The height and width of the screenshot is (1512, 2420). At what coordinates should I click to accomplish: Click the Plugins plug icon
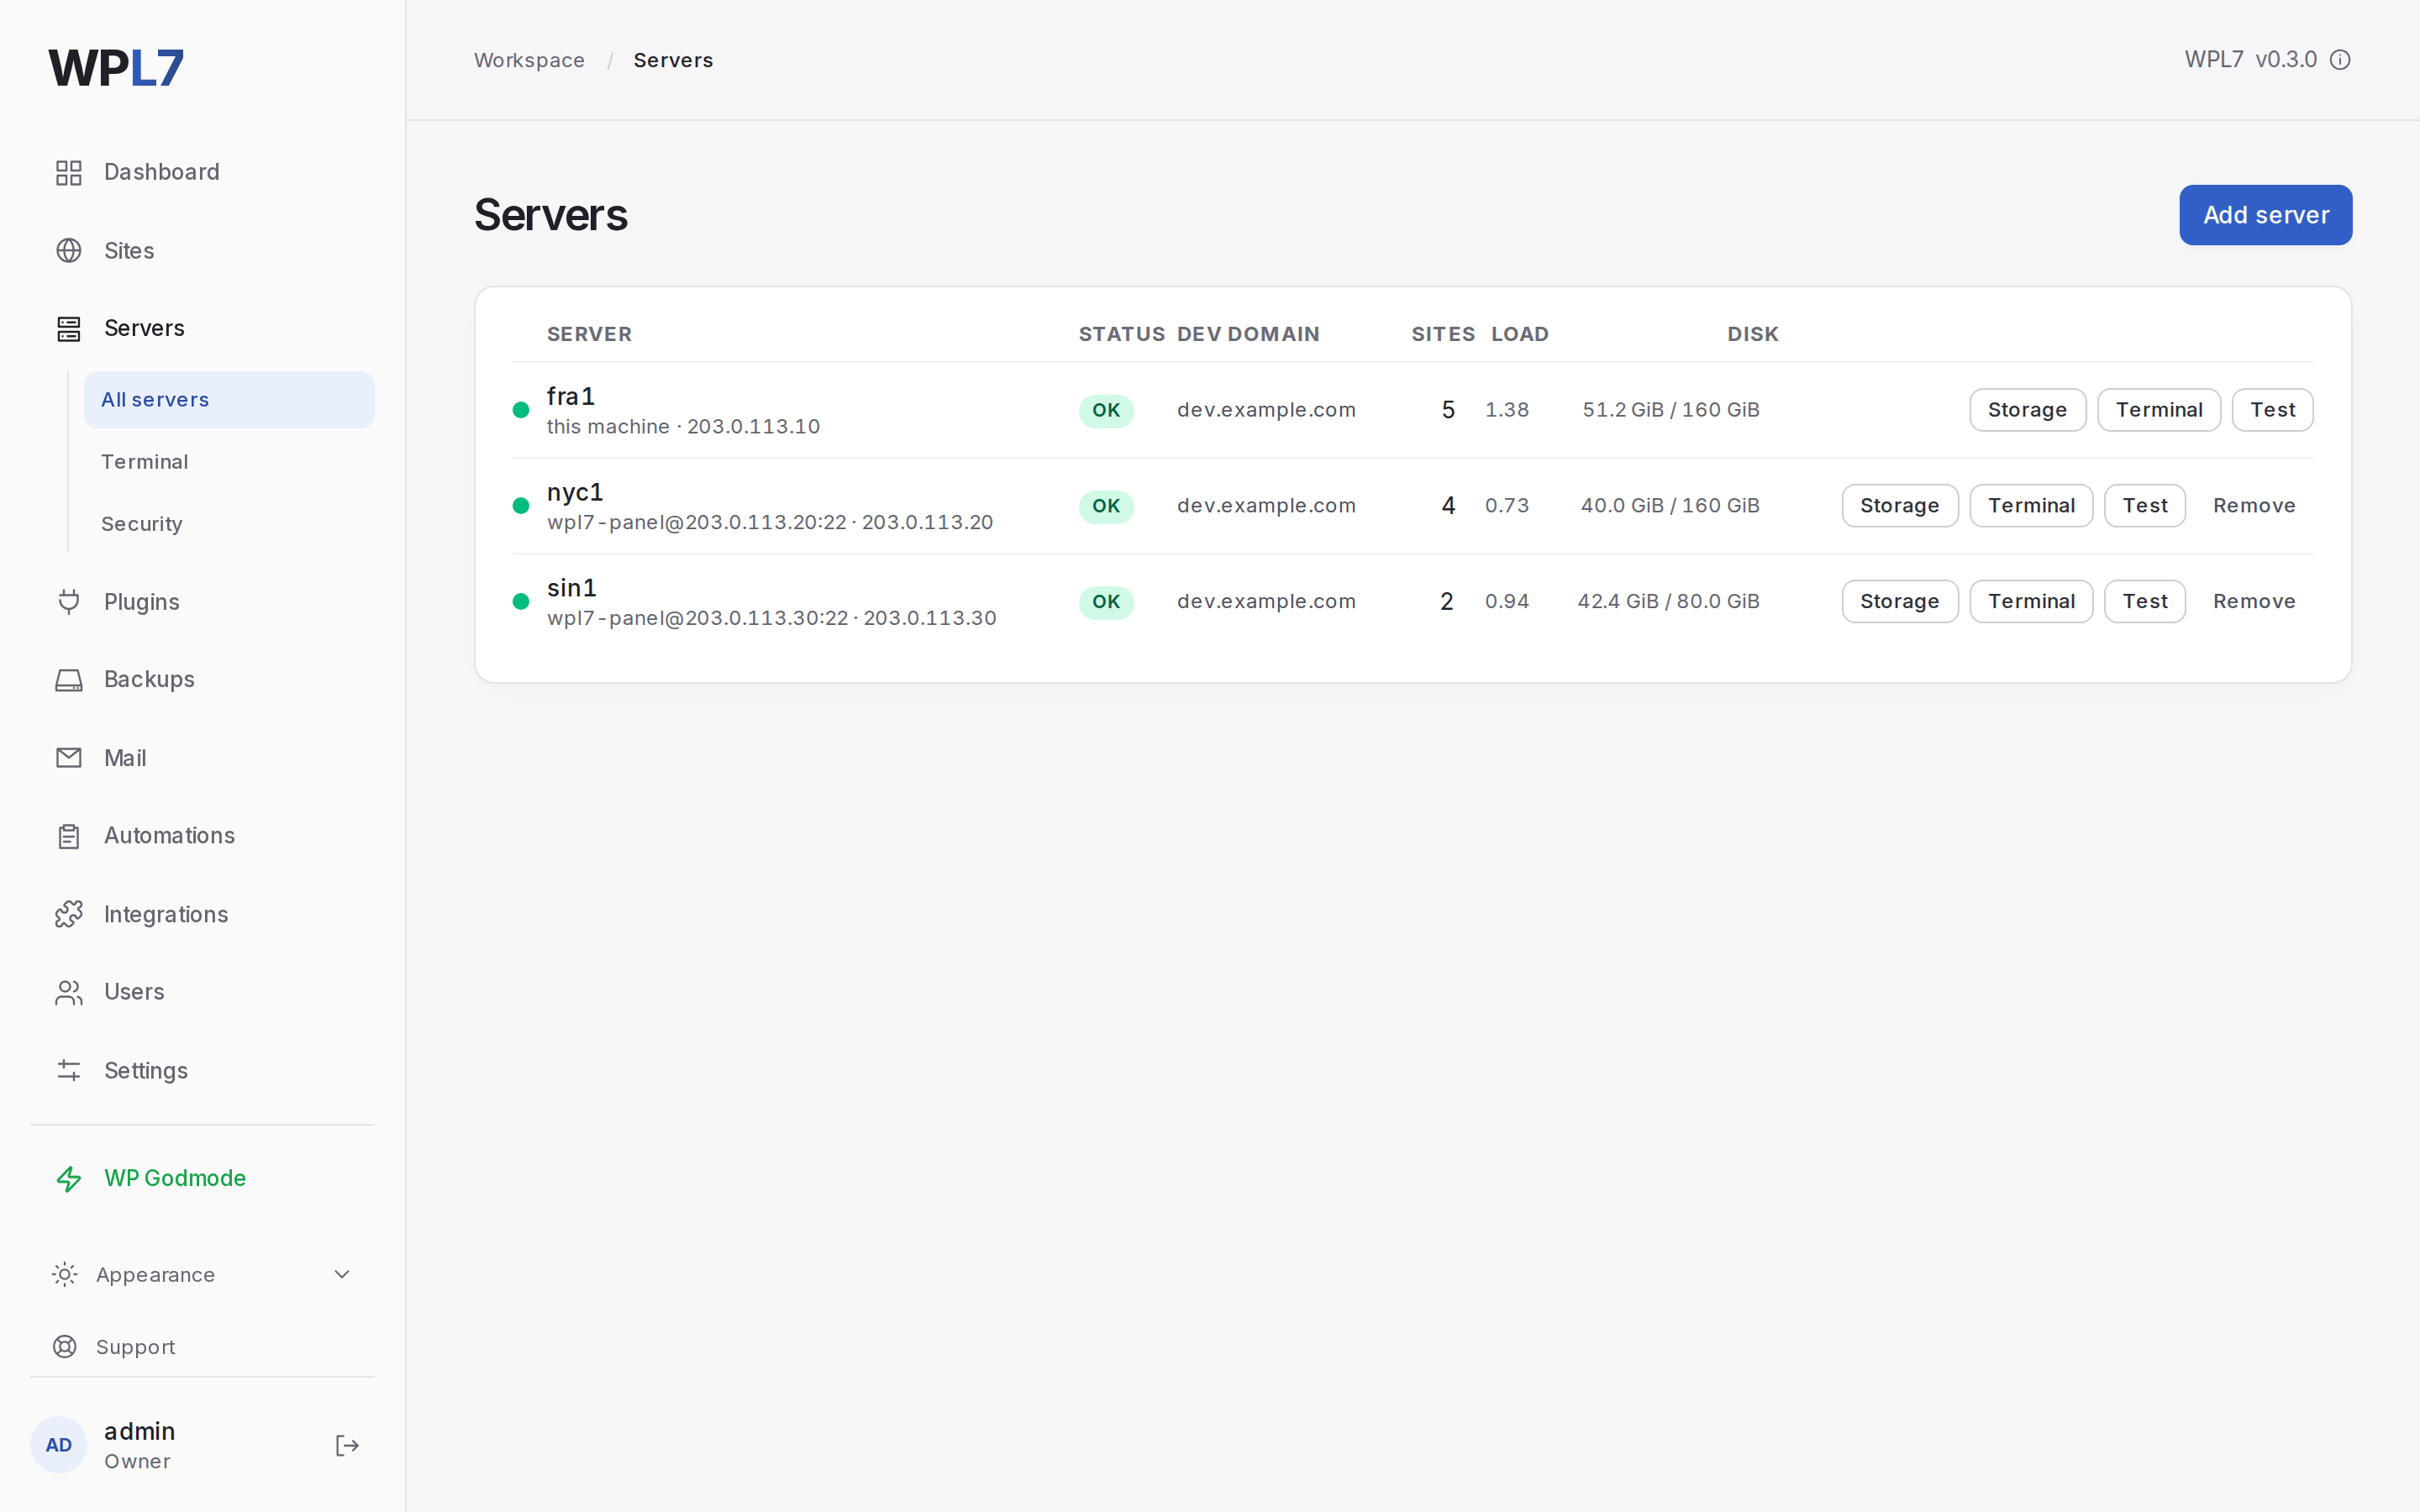pyautogui.click(x=68, y=601)
